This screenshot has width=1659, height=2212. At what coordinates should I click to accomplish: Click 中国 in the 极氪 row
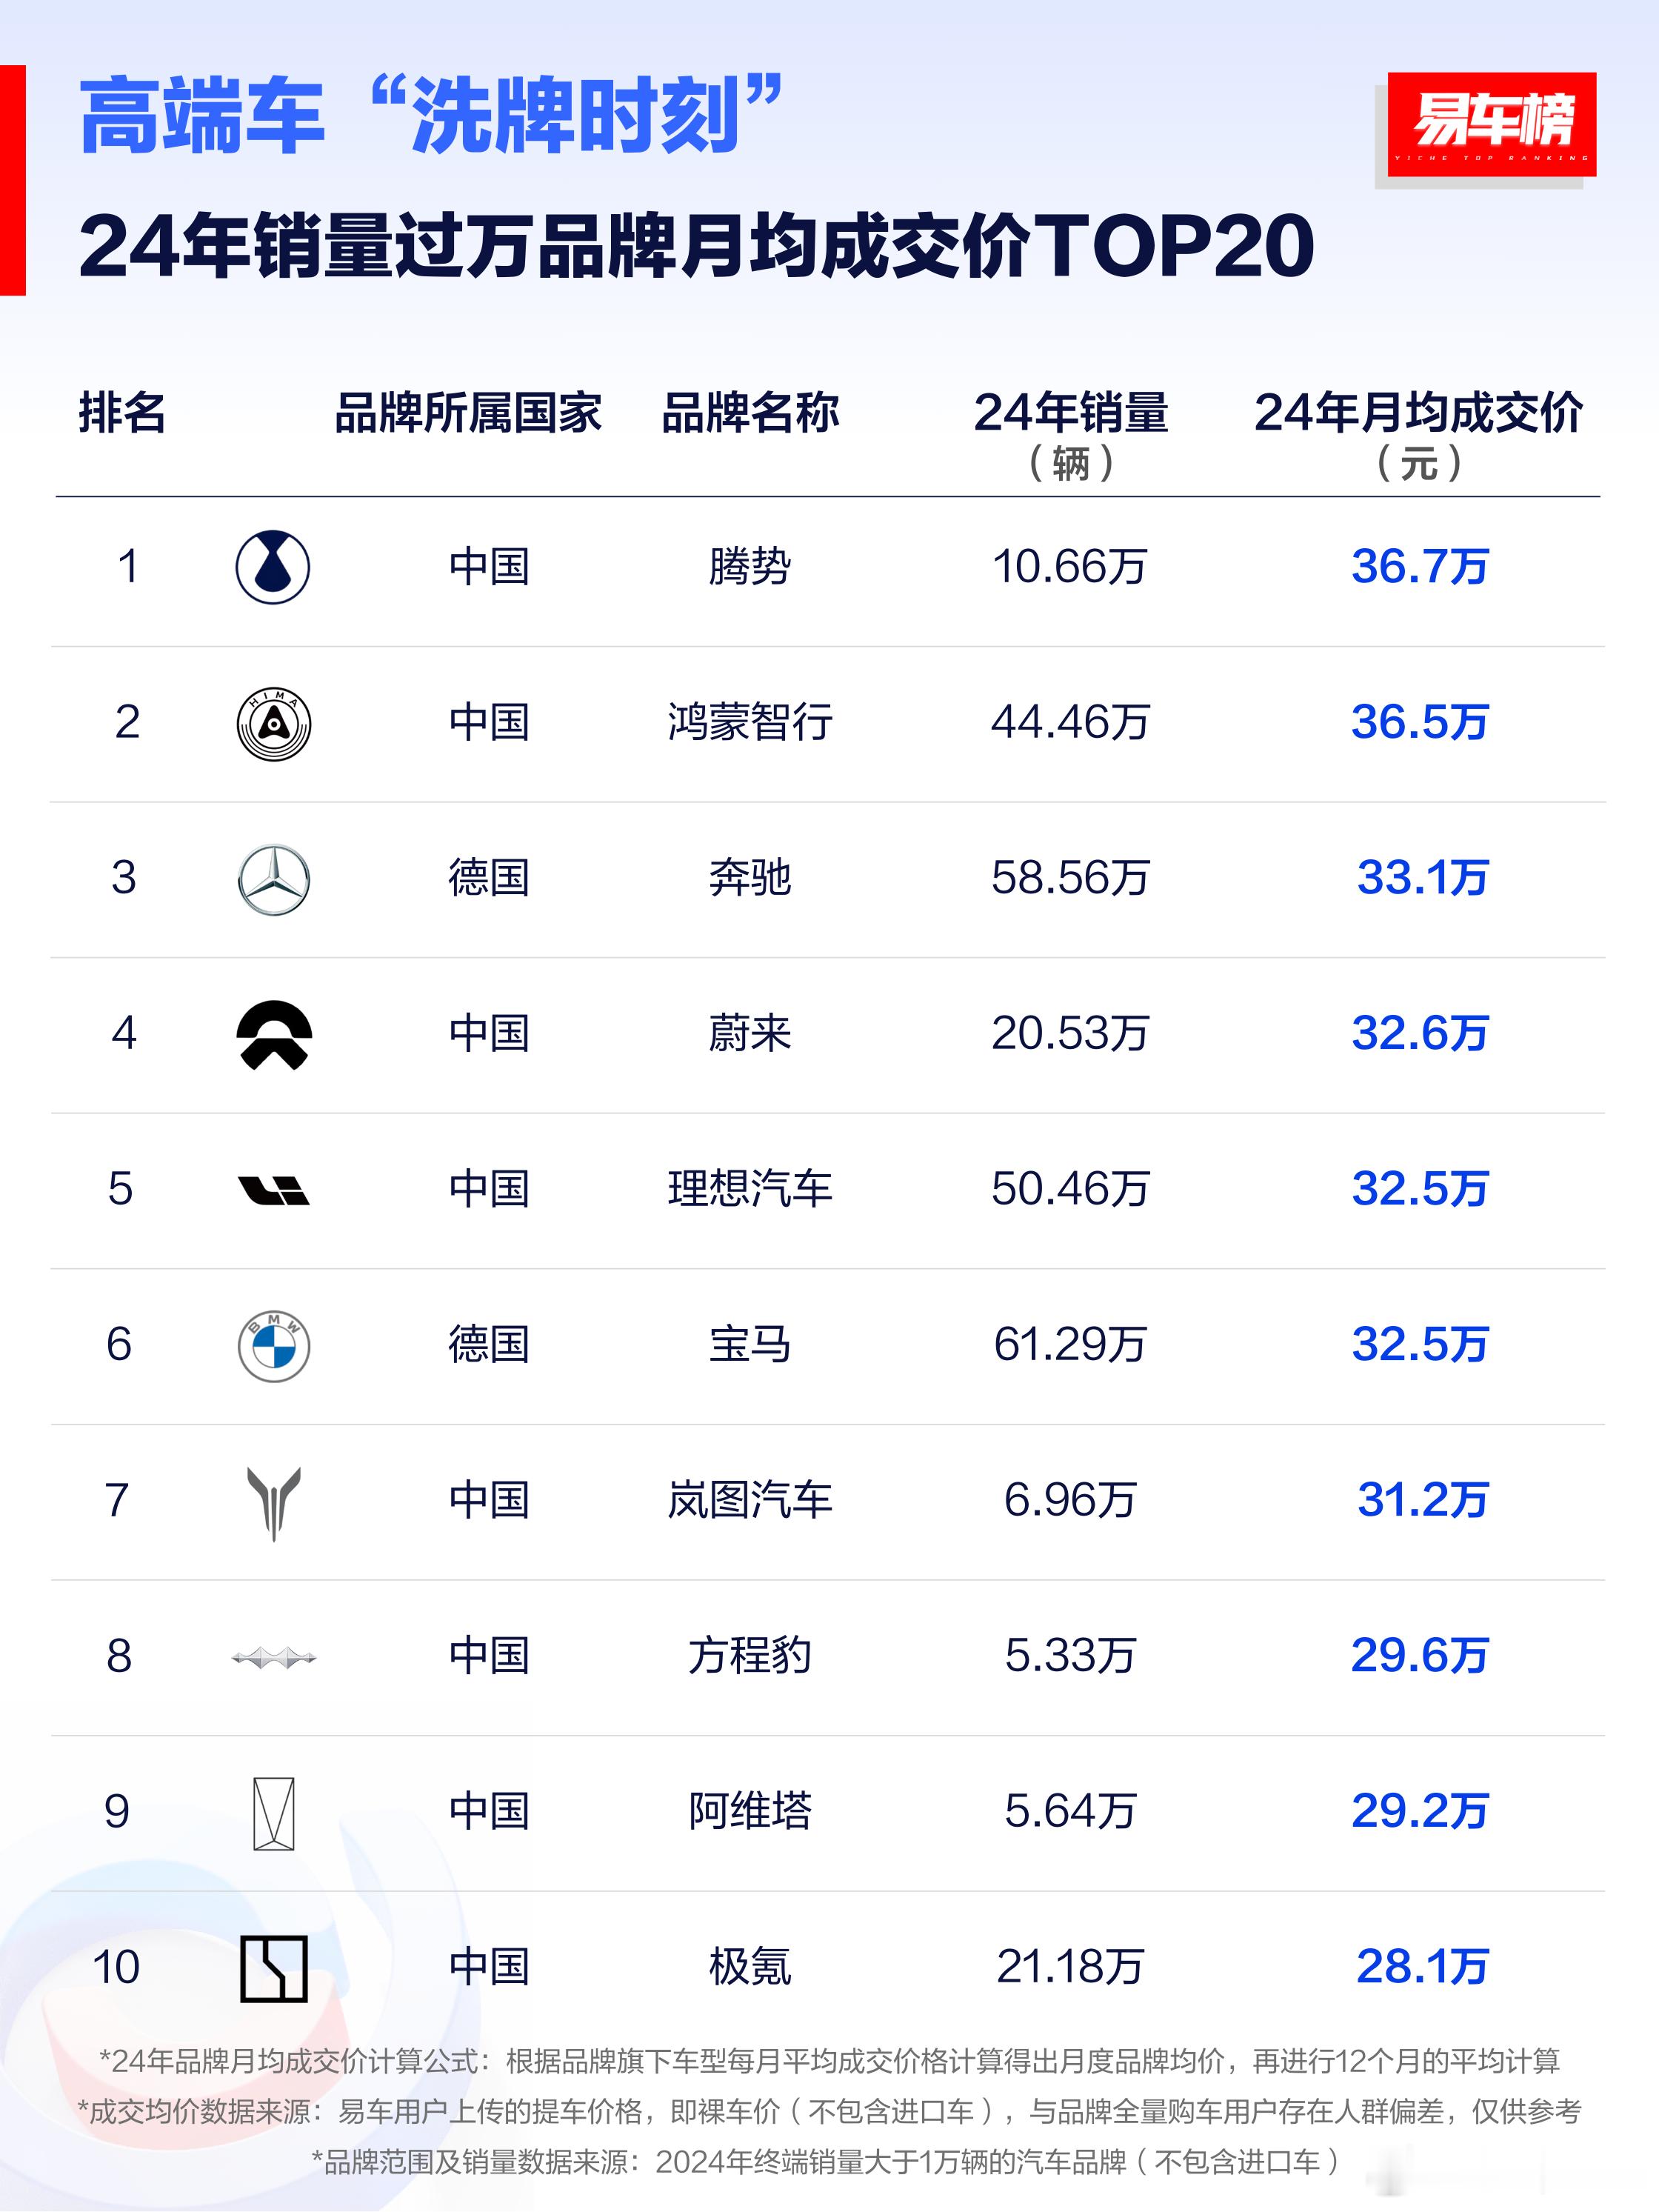488,1967
